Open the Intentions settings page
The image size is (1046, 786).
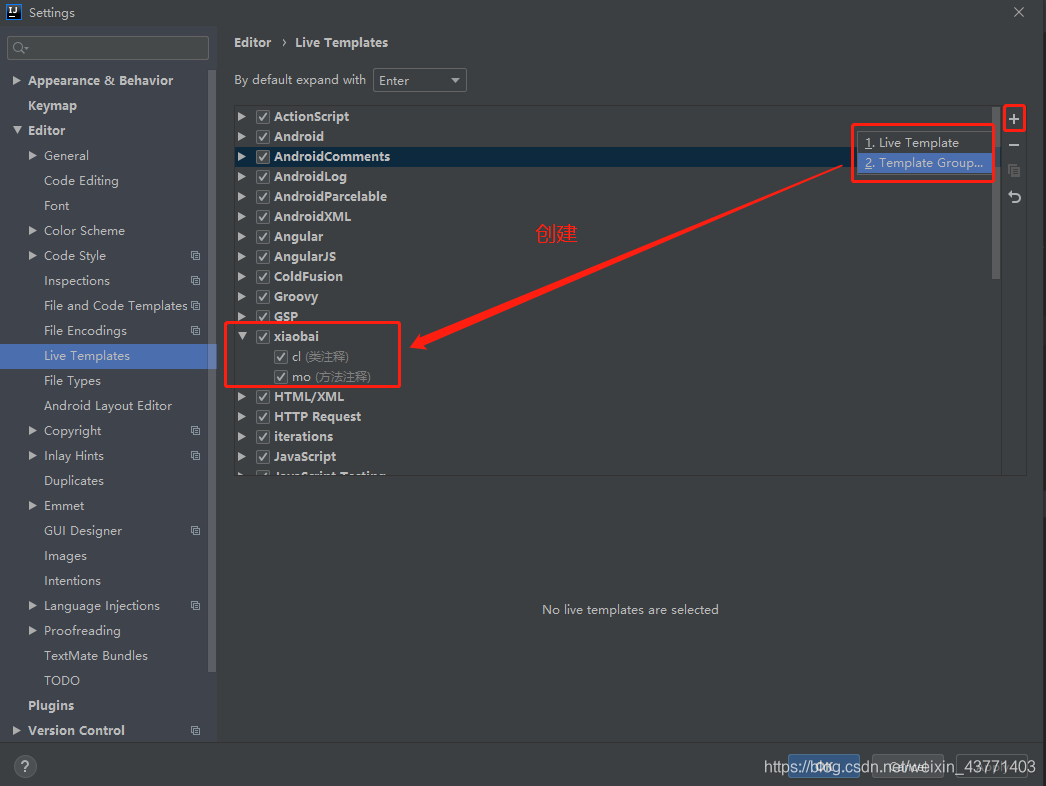72,580
